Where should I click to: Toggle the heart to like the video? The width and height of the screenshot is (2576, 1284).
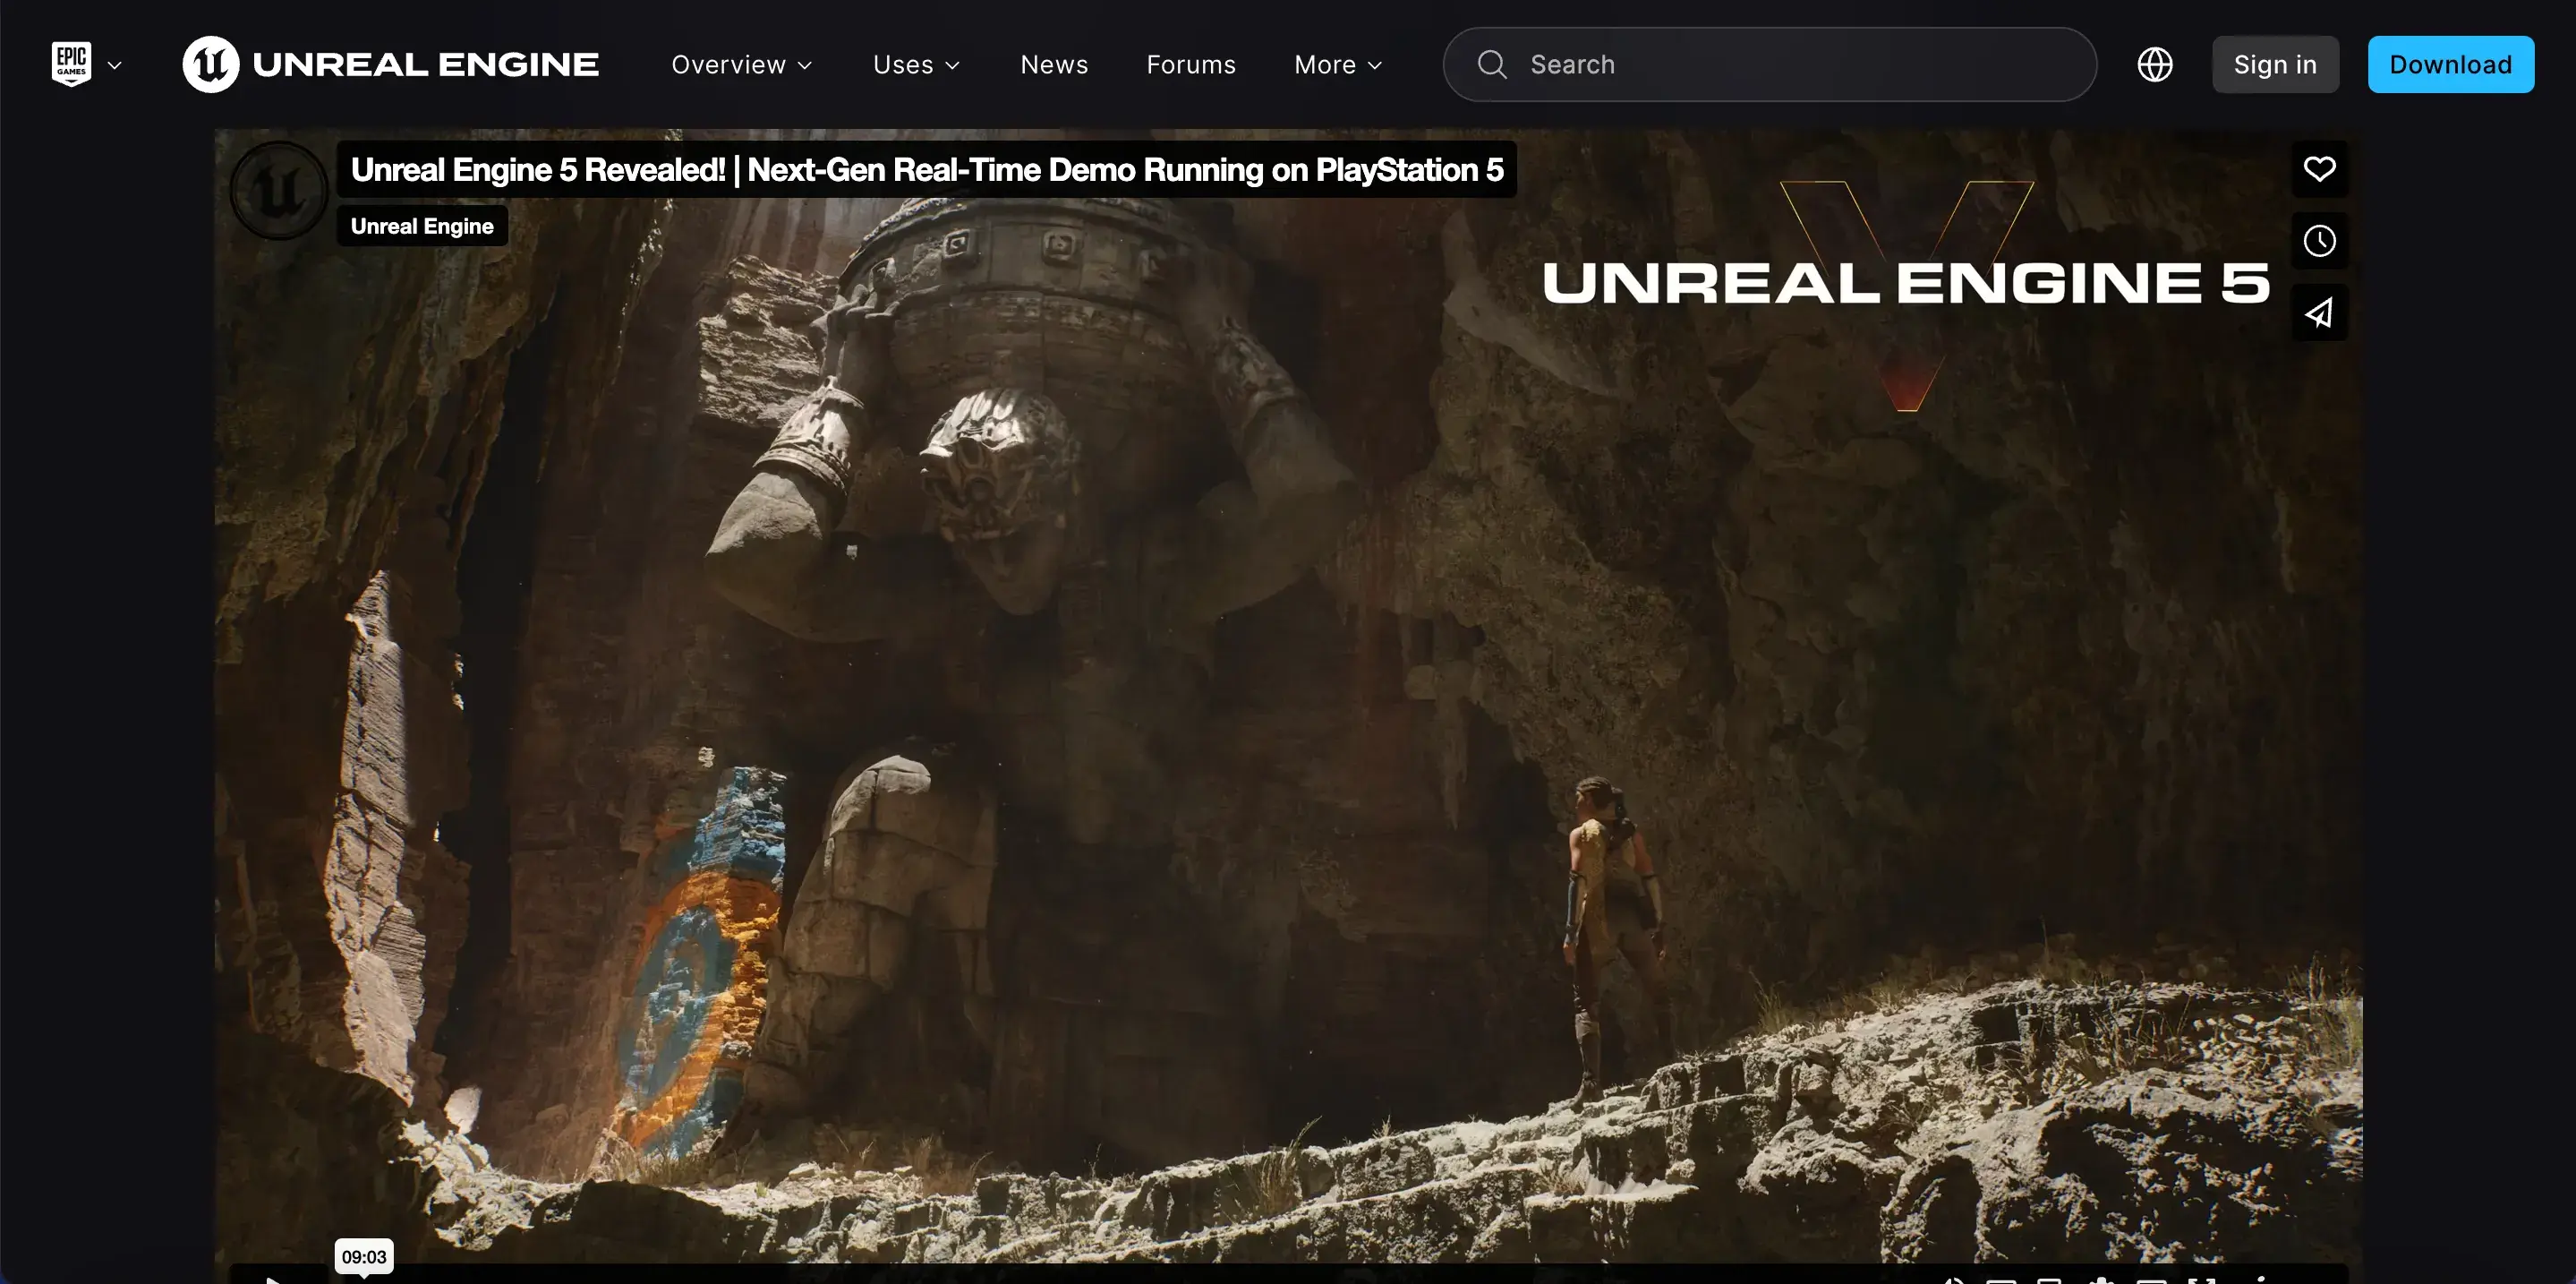[x=2320, y=169]
